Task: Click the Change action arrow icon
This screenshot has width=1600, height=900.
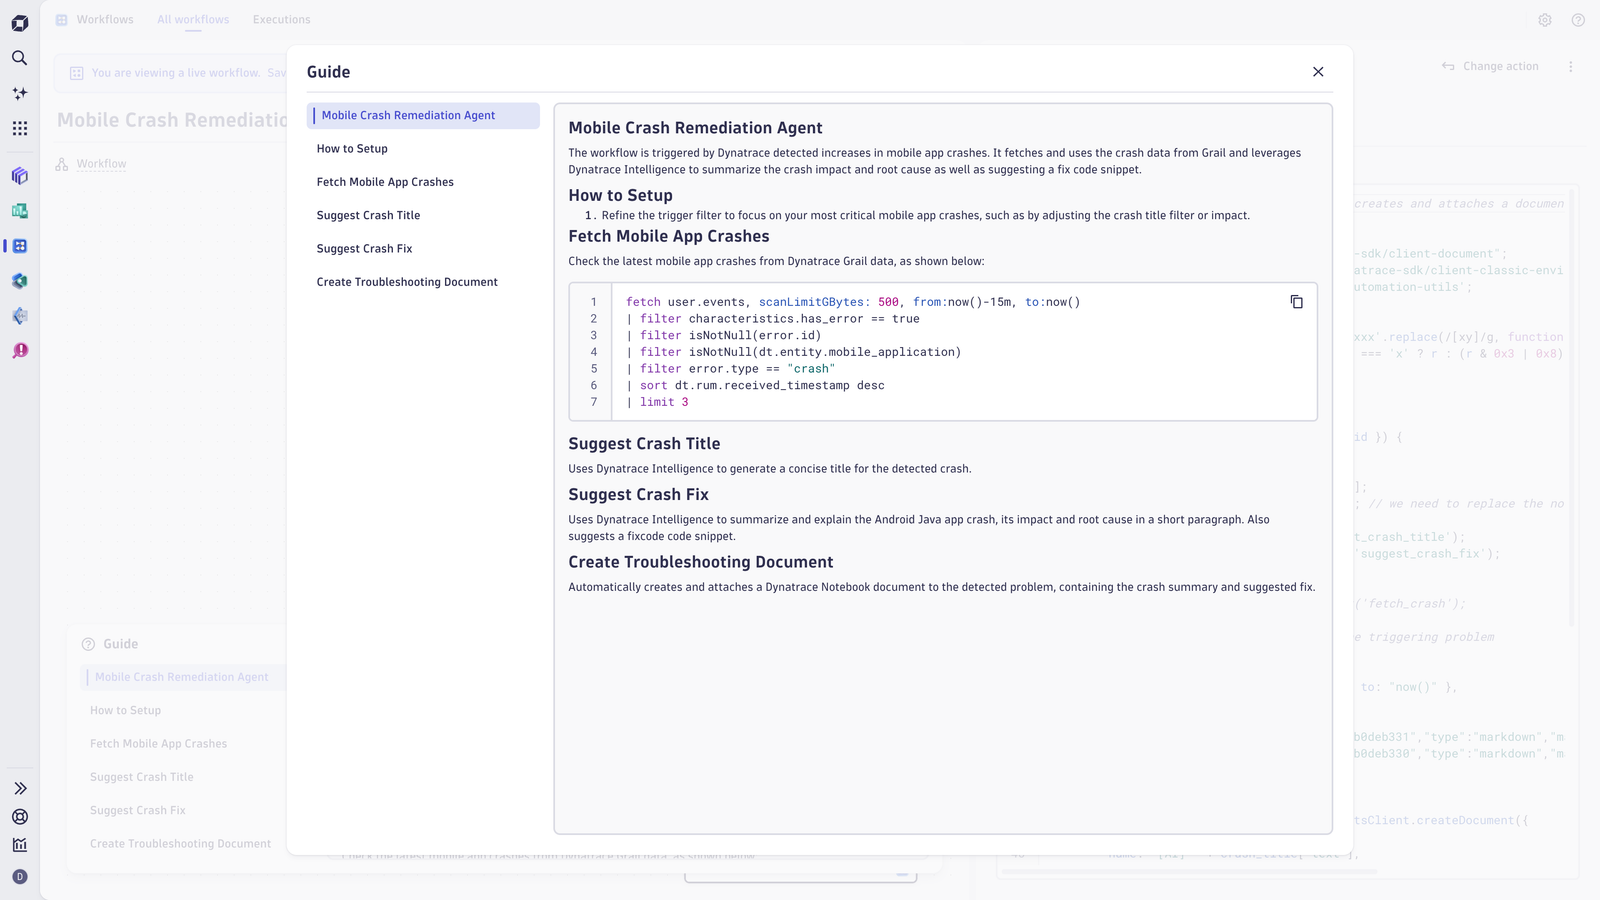Action: point(1448,67)
